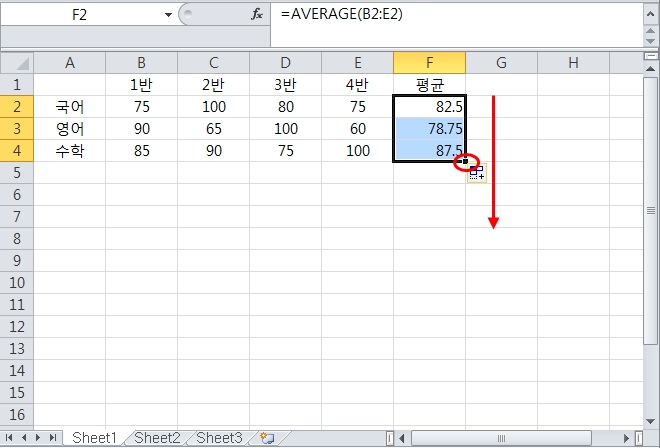Select the 국어 cell
660x448 pixels.
[x=70, y=107]
